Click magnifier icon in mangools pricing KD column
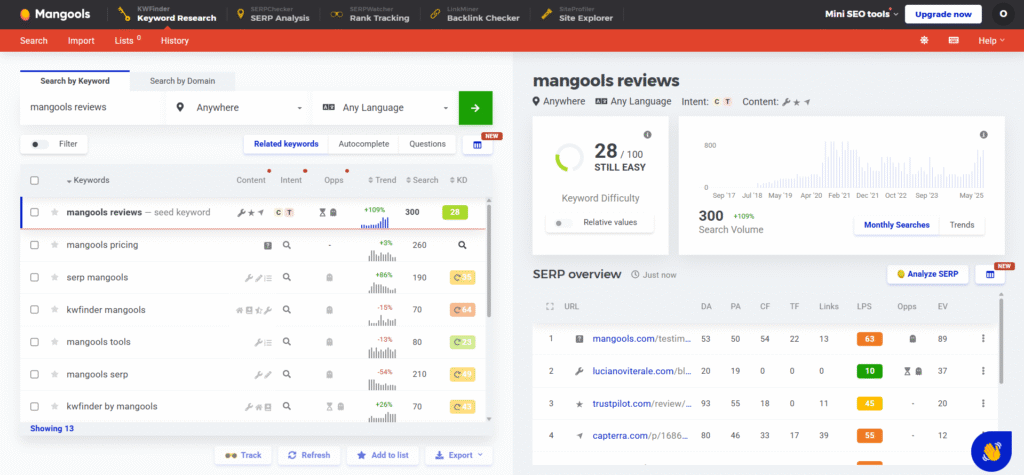Image resolution: width=1024 pixels, height=475 pixels. point(462,245)
